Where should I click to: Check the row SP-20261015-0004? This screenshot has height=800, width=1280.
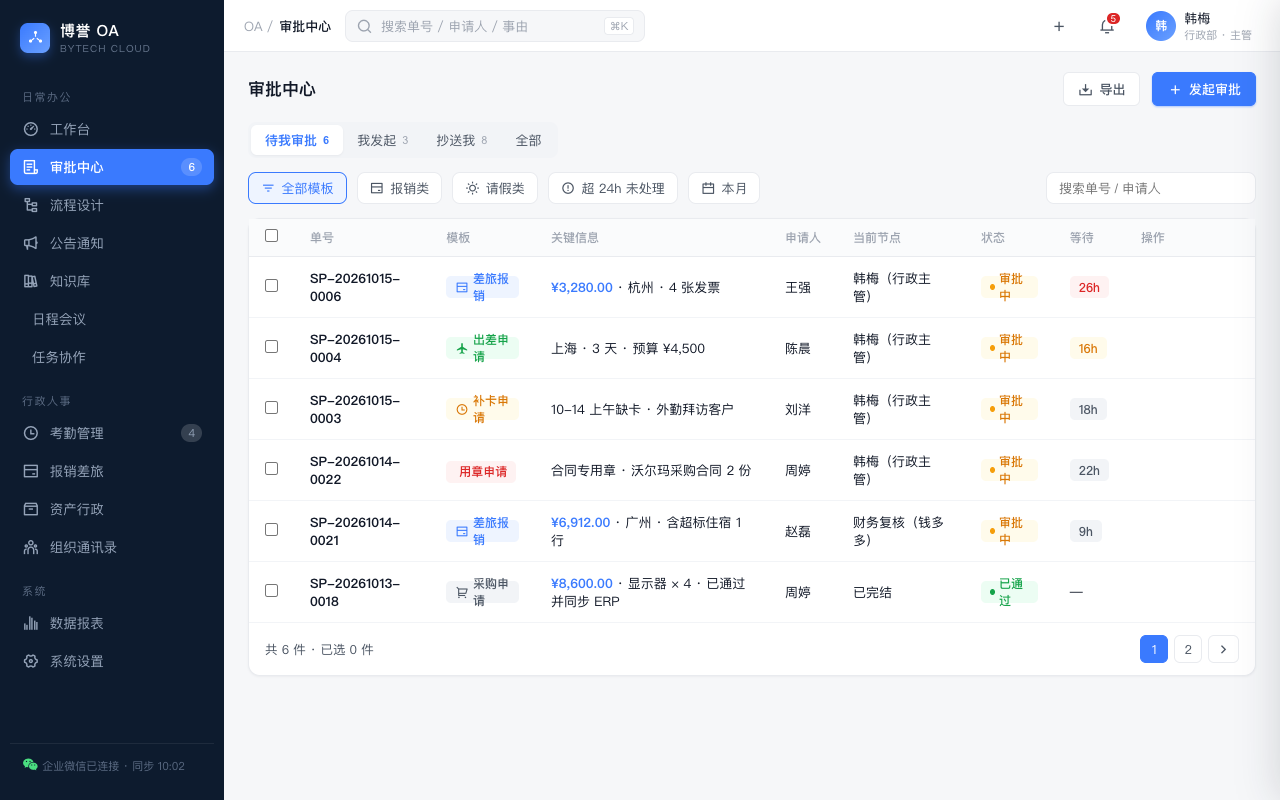271,346
